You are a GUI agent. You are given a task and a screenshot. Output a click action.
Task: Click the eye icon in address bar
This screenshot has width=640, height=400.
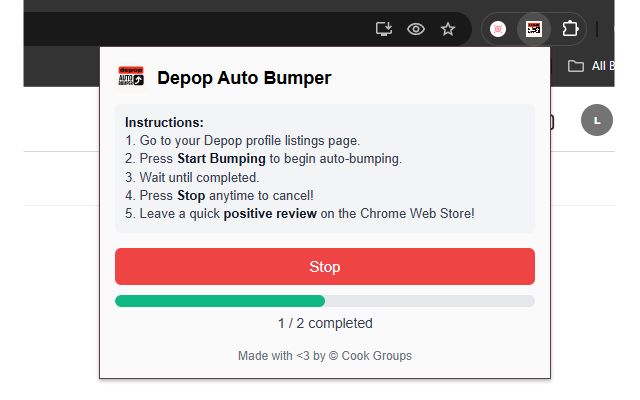pos(416,29)
